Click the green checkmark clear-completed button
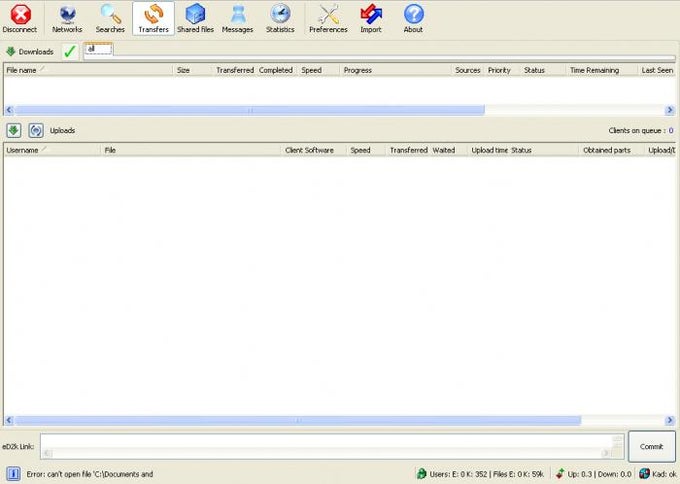 point(70,52)
